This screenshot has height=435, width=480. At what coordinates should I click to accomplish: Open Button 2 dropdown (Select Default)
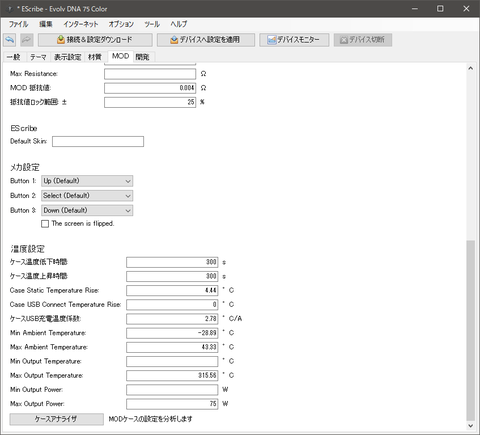(x=87, y=196)
